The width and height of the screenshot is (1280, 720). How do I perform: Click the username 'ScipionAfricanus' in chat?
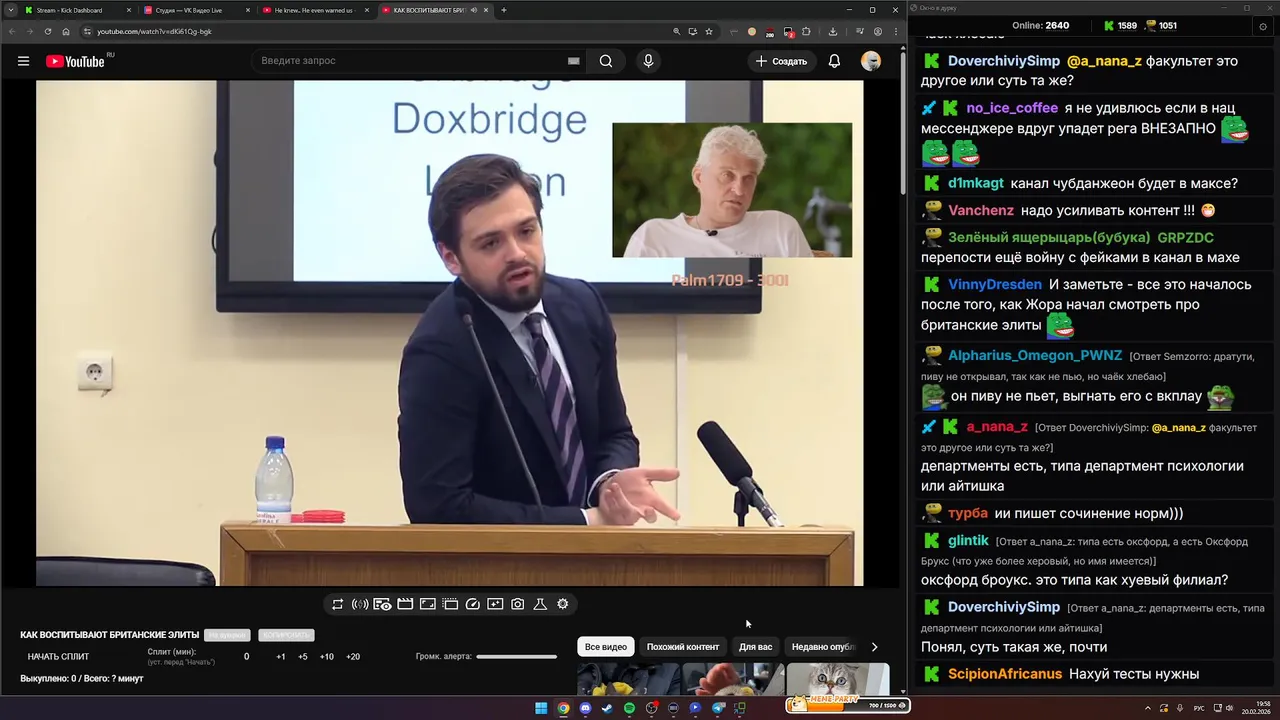coord(1005,674)
